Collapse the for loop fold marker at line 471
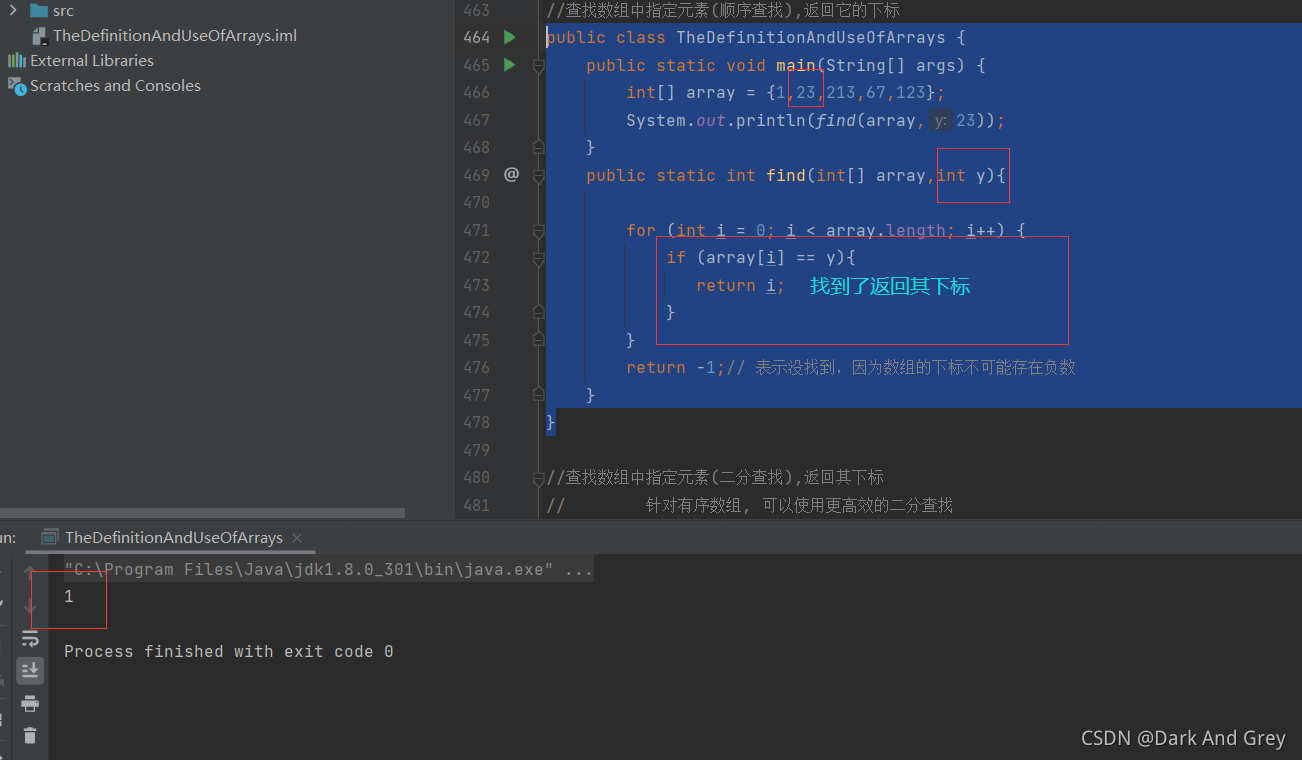 [x=538, y=230]
